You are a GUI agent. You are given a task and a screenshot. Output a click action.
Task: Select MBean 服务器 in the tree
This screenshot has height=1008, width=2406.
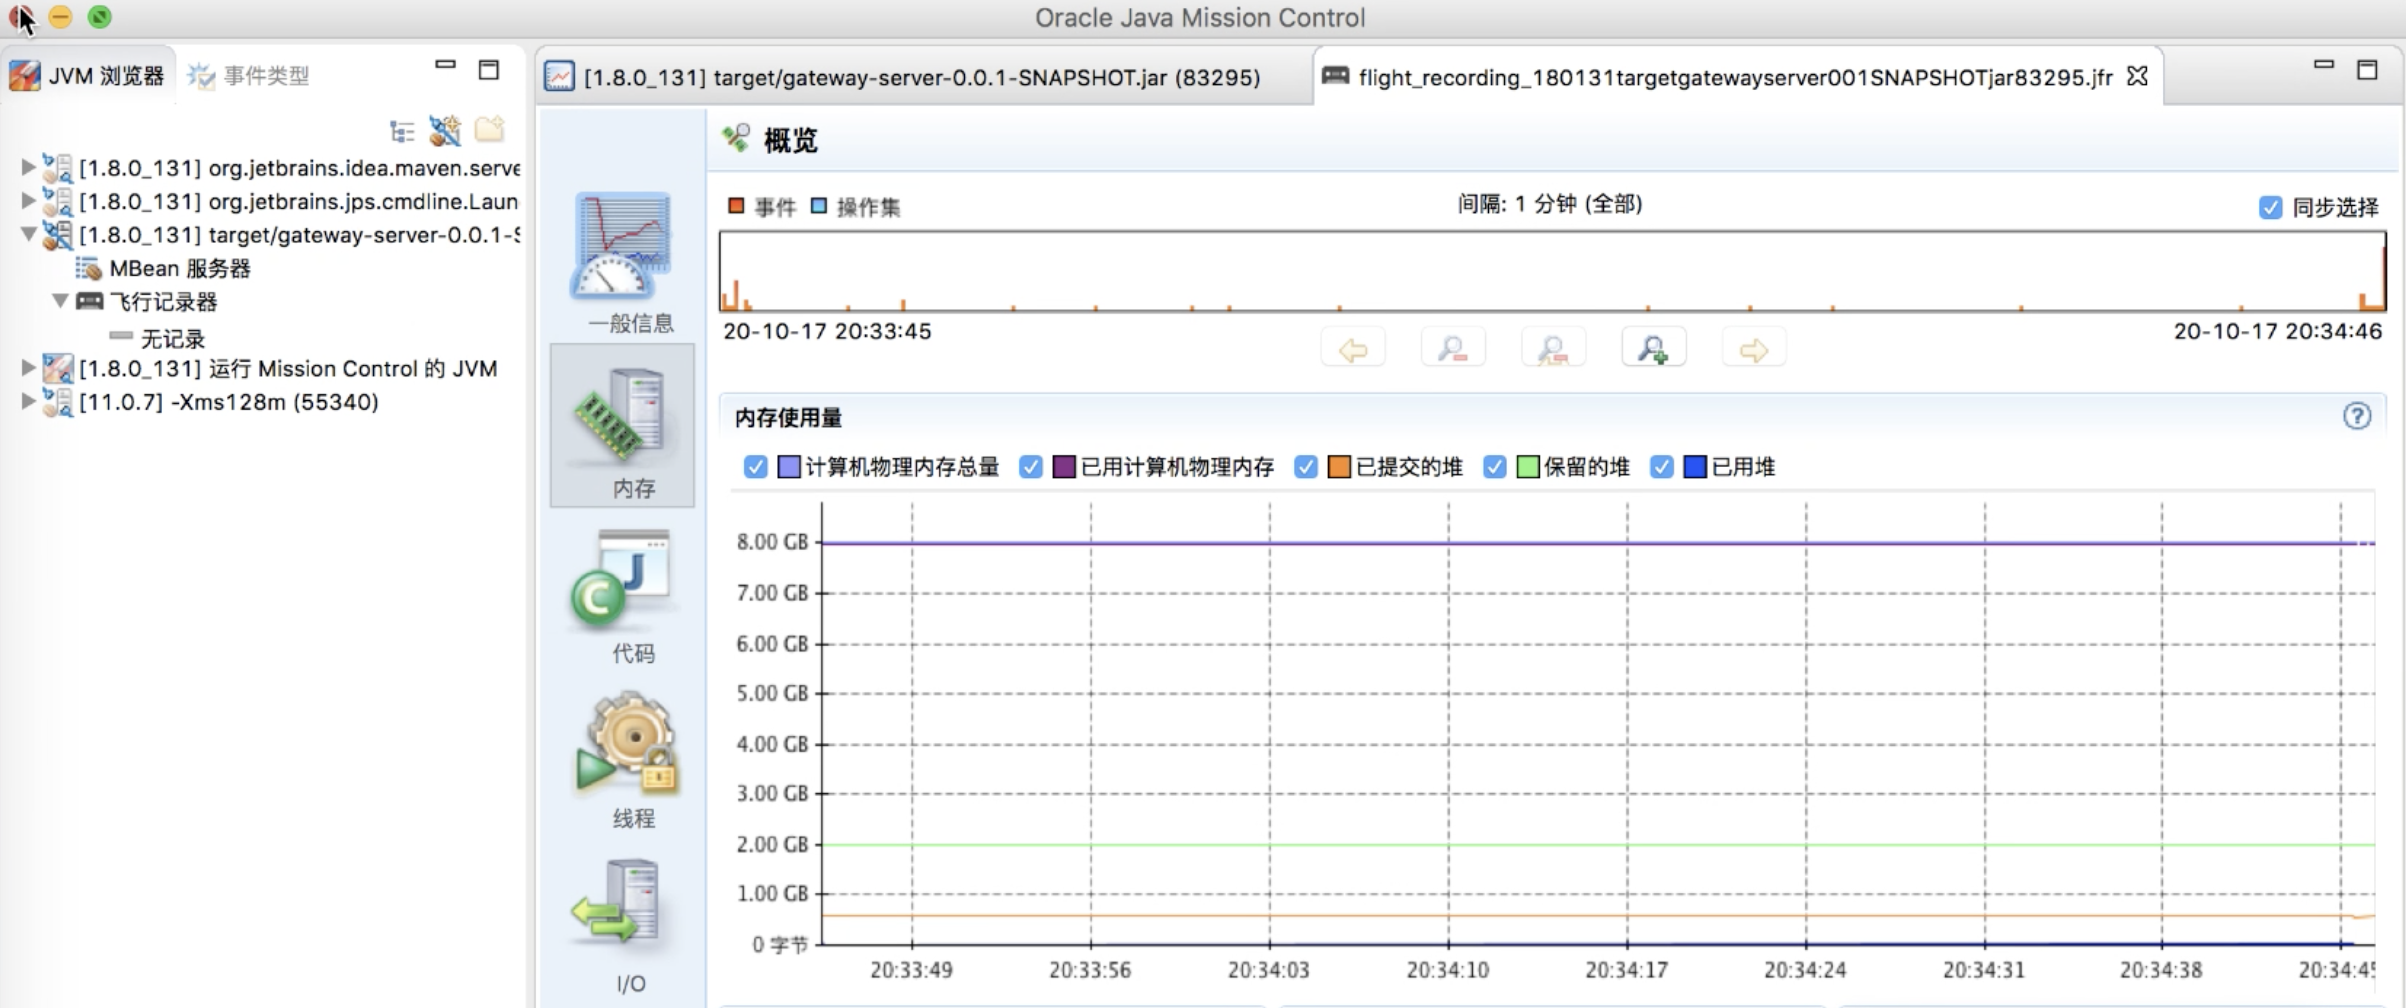click(180, 268)
